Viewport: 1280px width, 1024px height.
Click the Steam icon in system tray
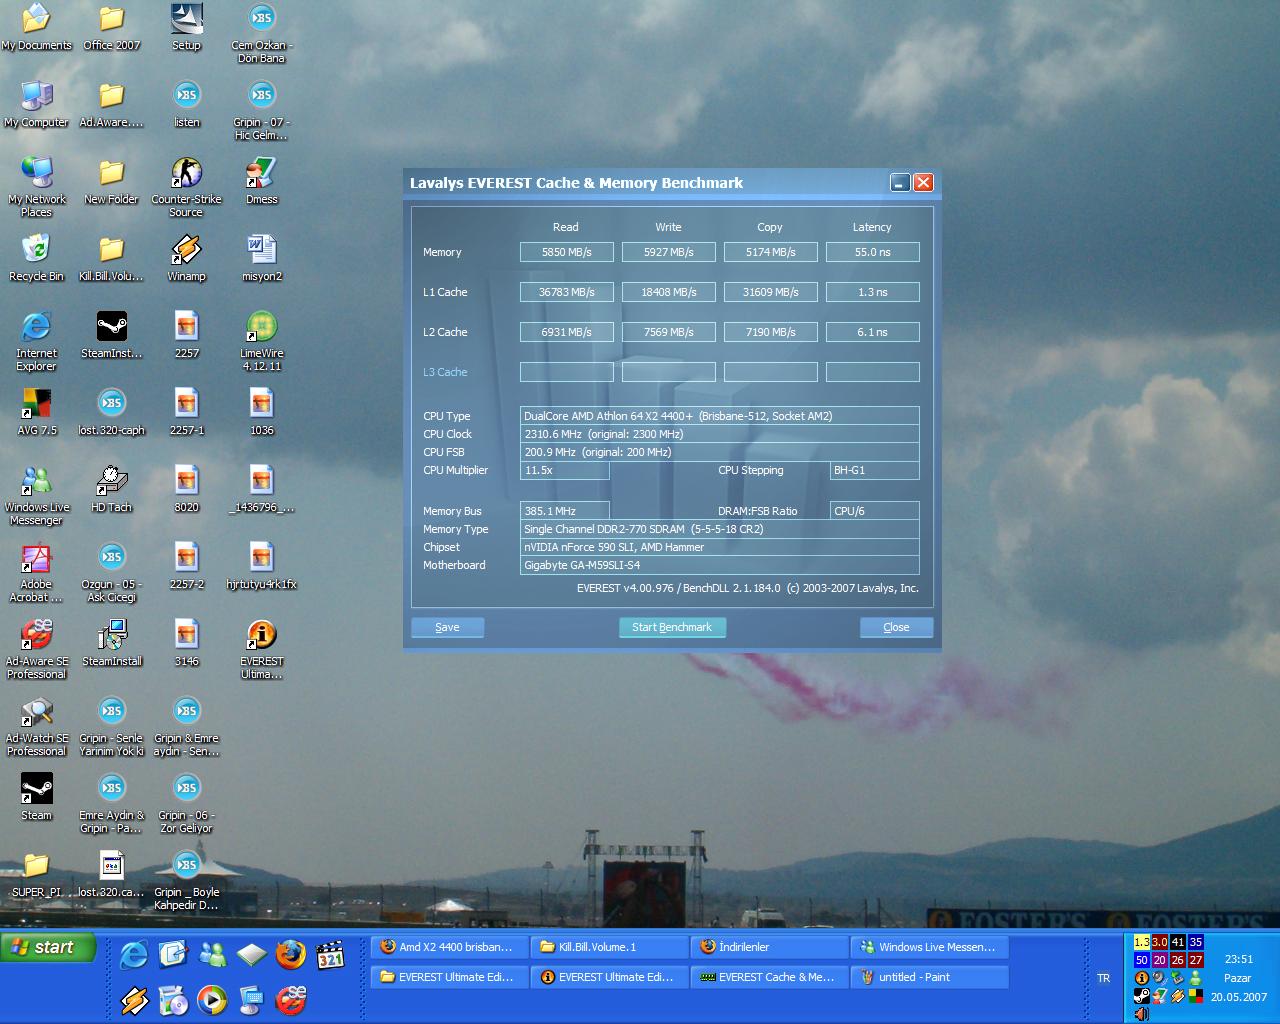pos(1141,996)
